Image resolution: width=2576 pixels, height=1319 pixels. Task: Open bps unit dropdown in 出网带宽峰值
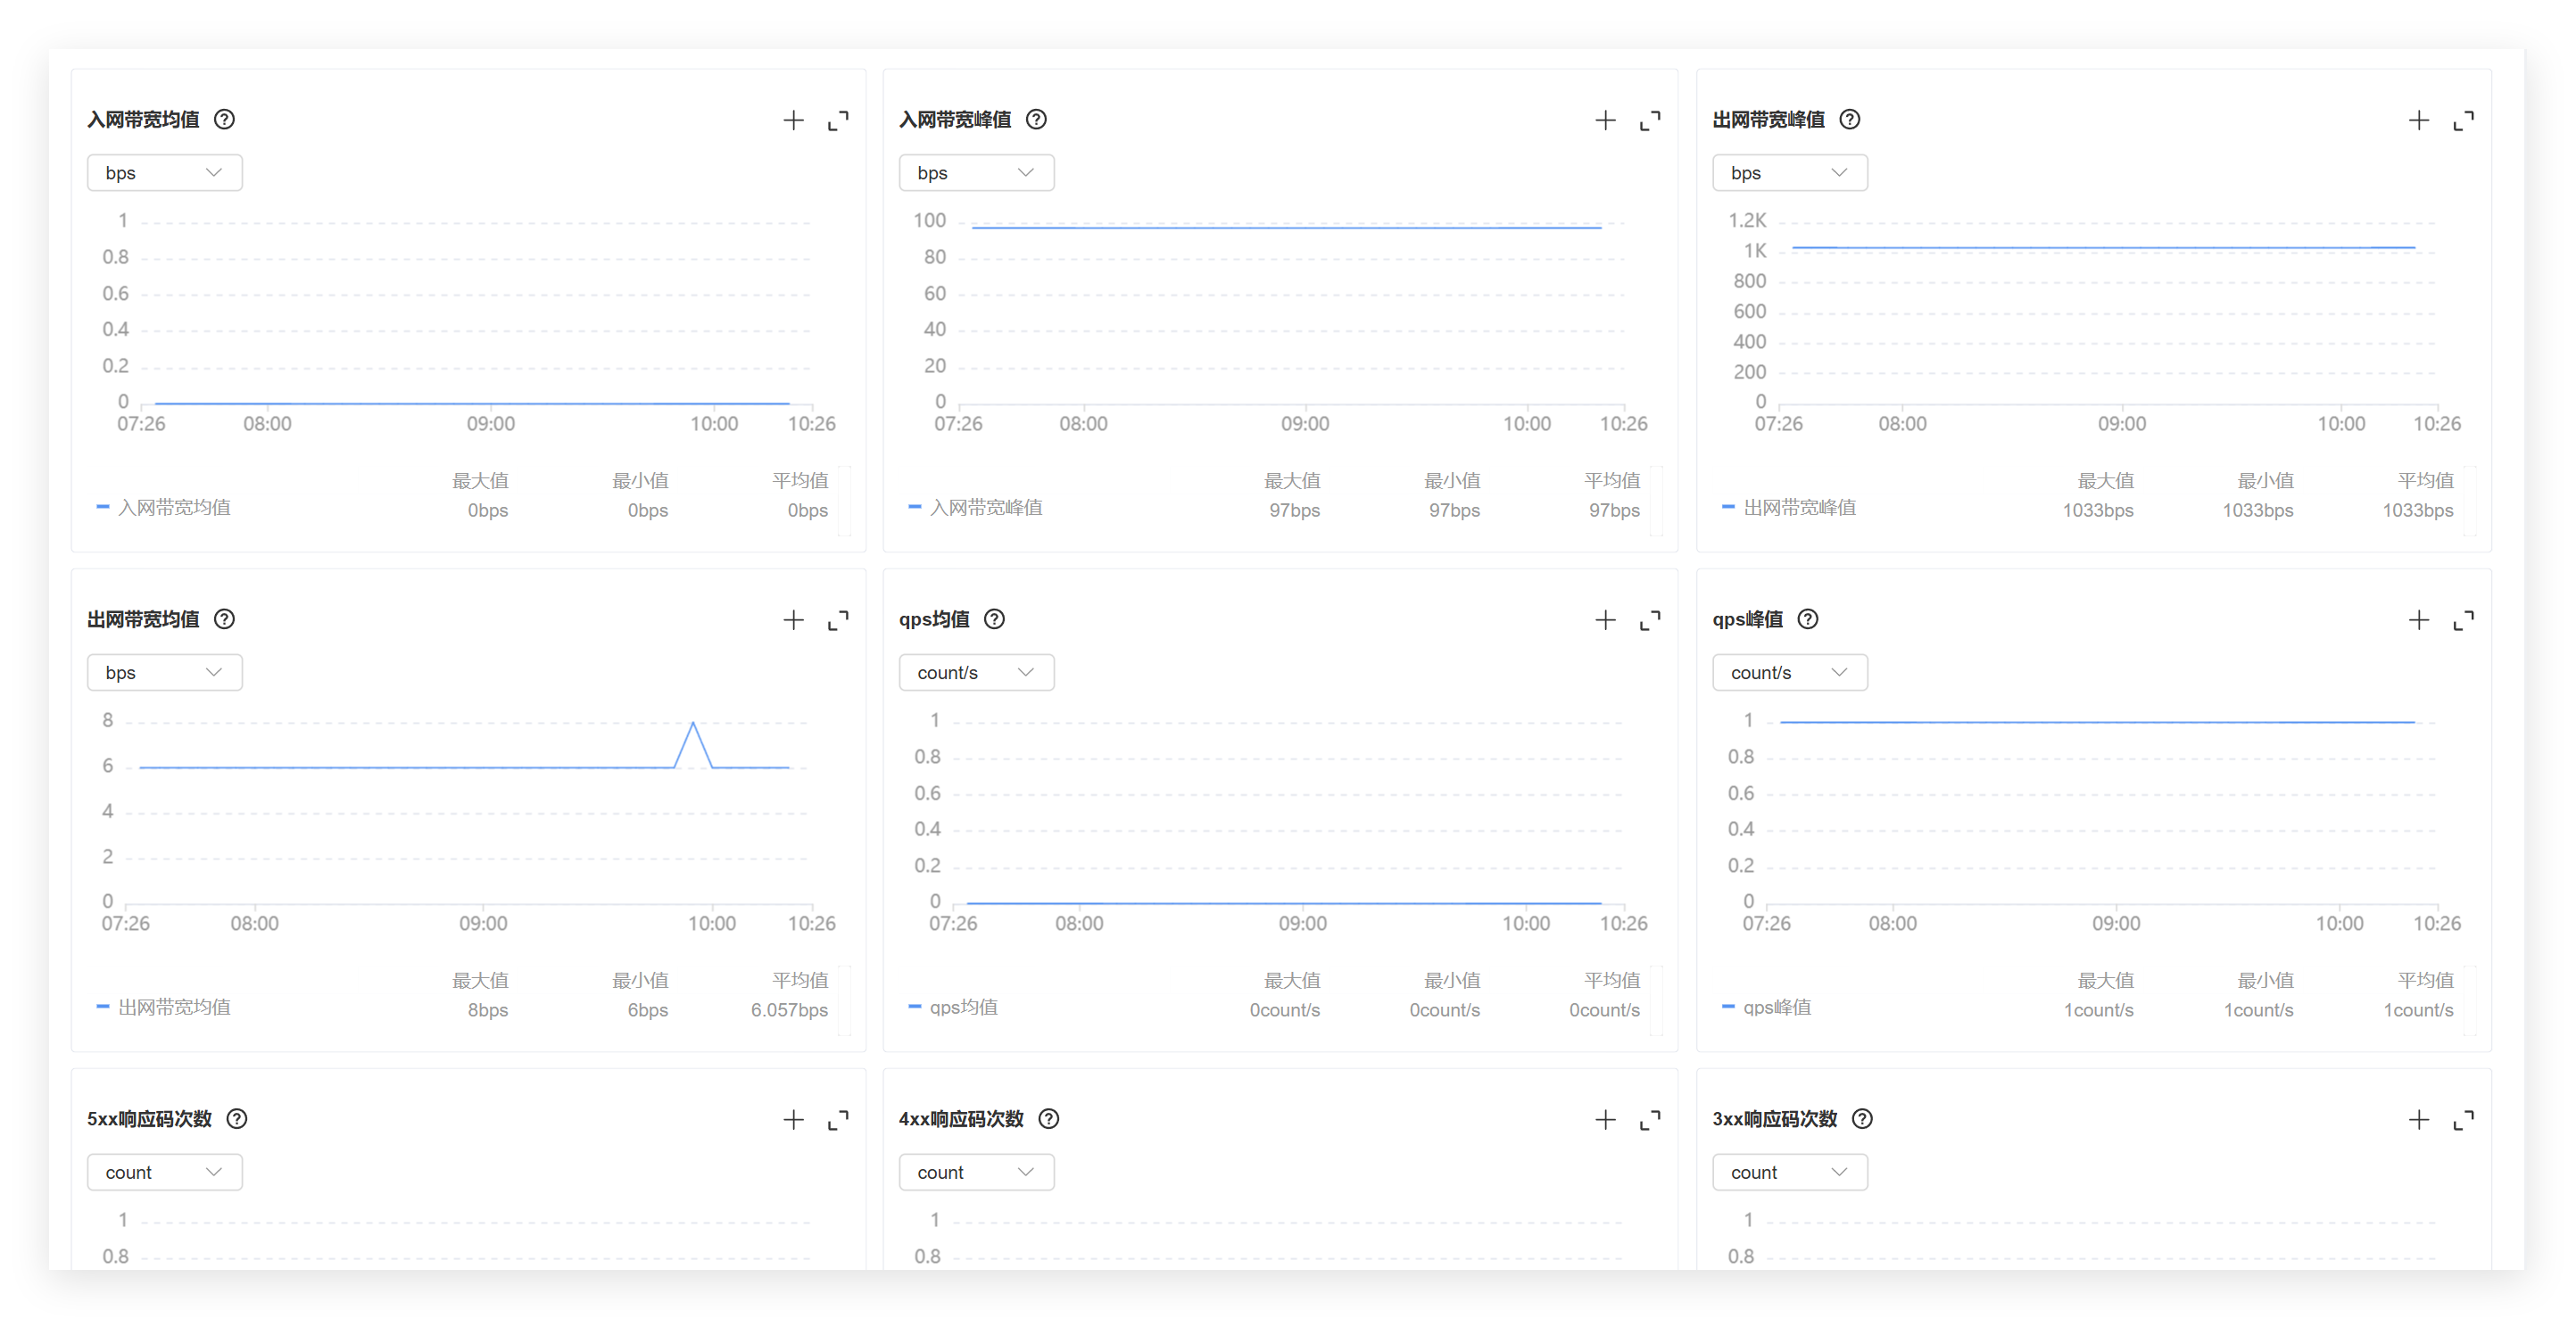click(1789, 173)
